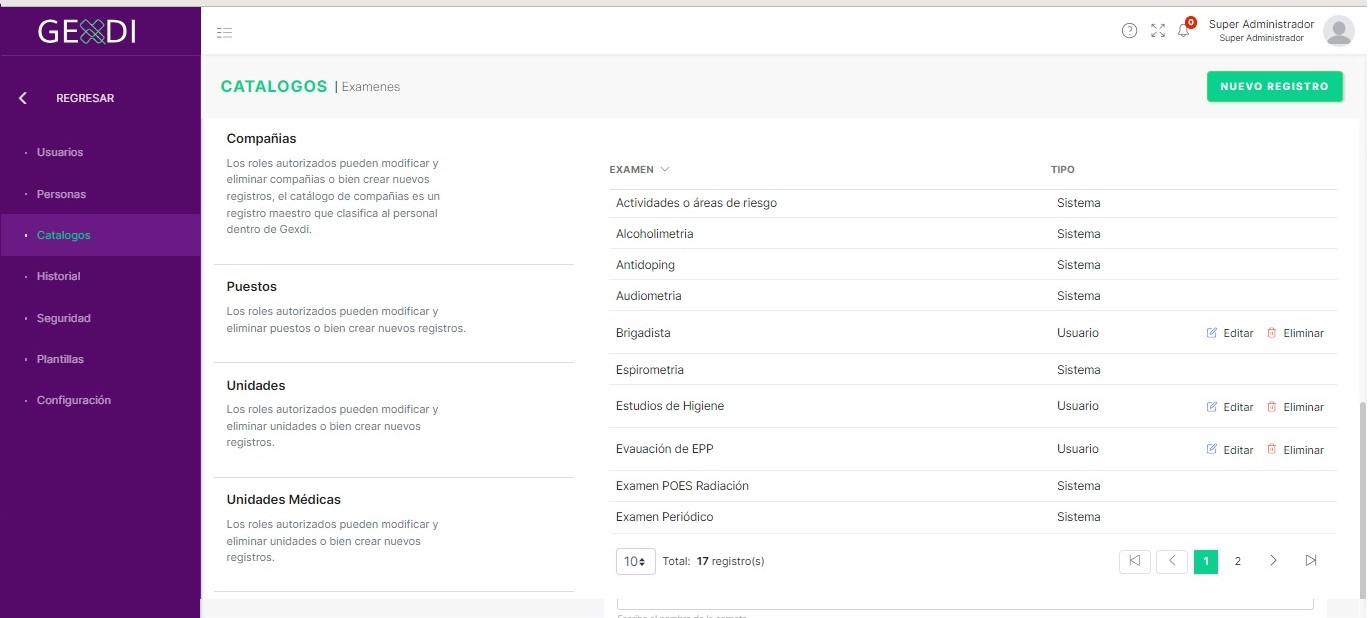Click Eliminar for Estudios de Higiene
The height and width of the screenshot is (618, 1368).
point(1303,407)
